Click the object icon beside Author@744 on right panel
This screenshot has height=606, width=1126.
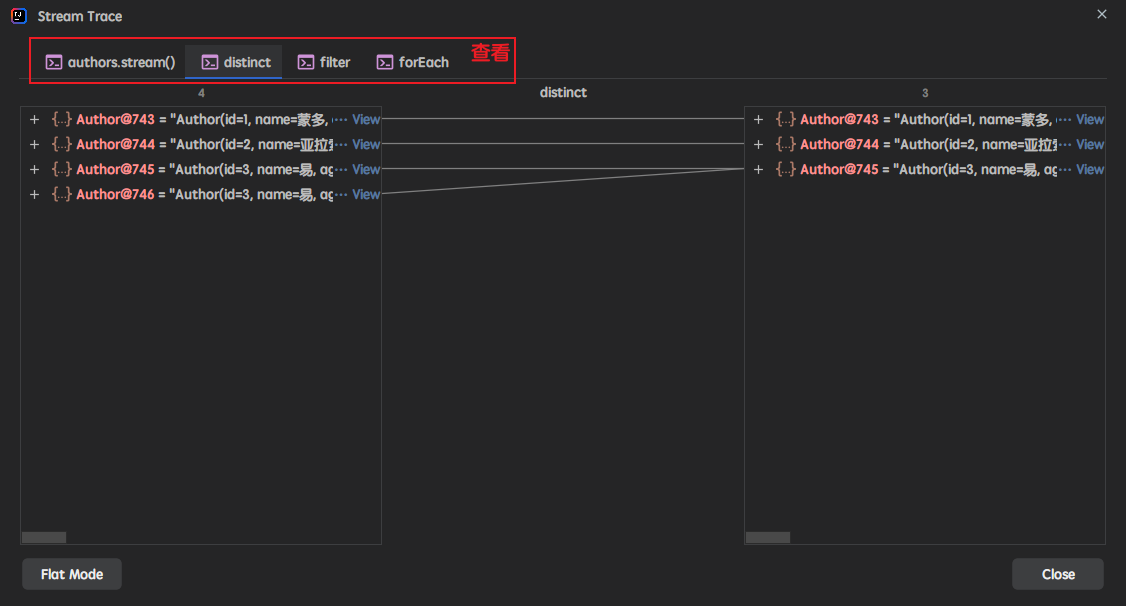(x=784, y=143)
